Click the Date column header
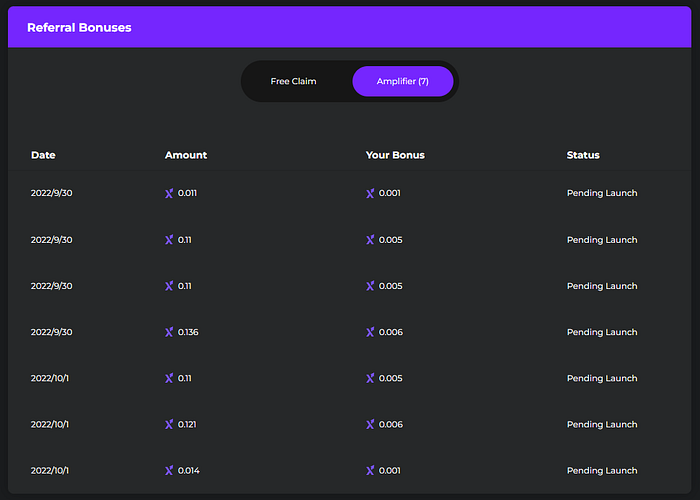 [x=43, y=155]
